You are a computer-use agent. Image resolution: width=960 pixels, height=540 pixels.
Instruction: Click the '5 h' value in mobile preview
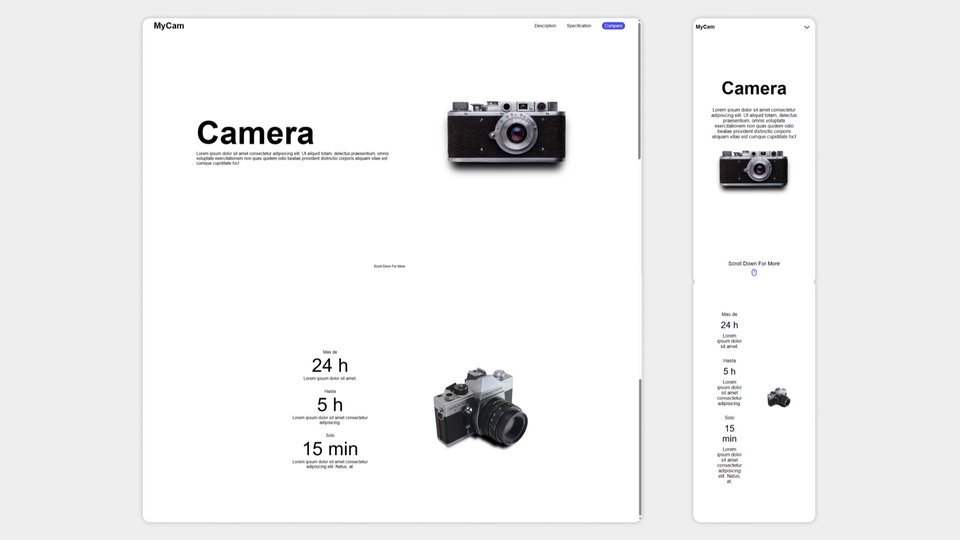[729, 372]
